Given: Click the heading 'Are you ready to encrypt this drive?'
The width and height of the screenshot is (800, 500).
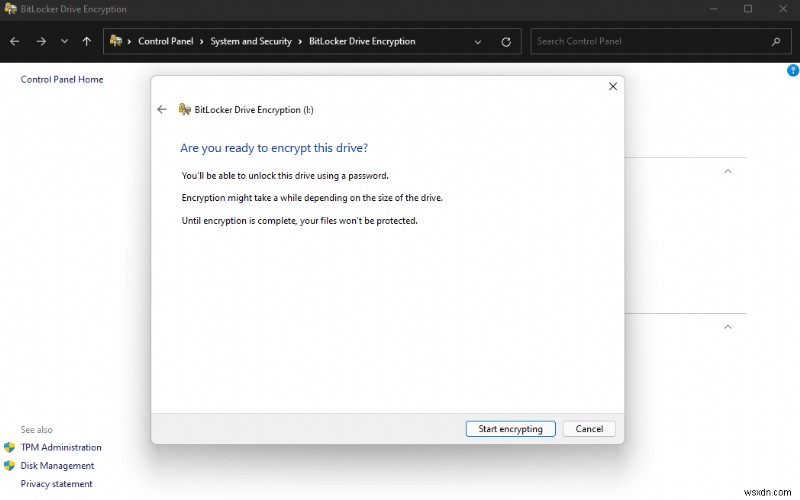Looking at the screenshot, I should coord(274,148).
